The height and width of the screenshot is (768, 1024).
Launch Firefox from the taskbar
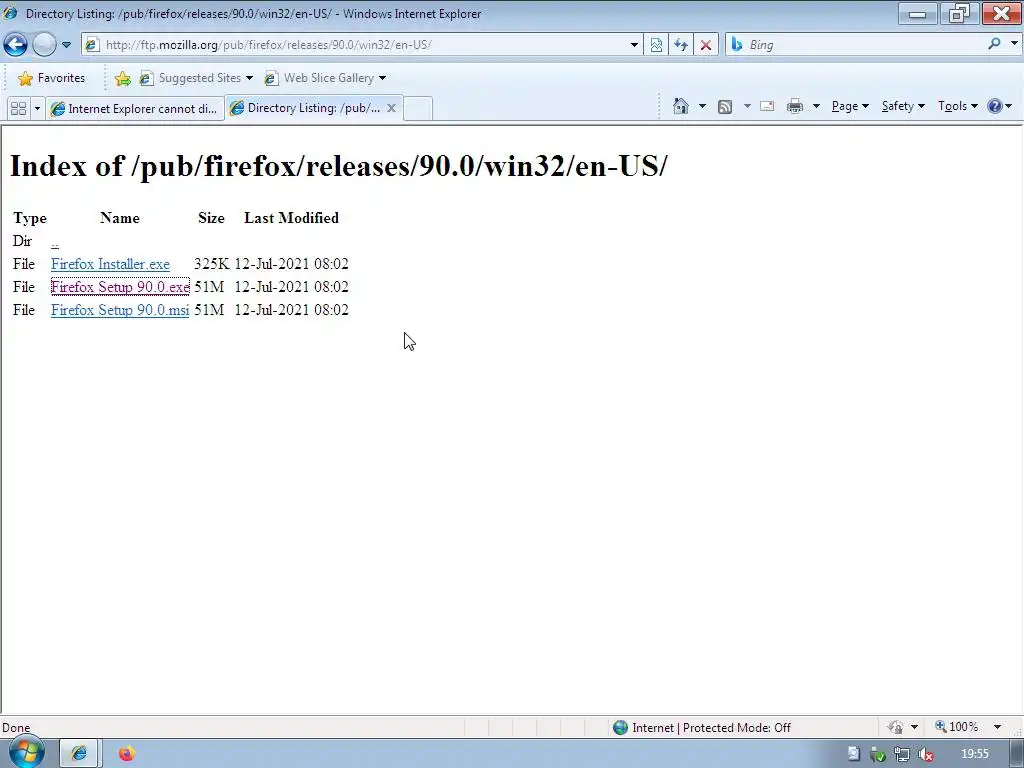(127, 754)
